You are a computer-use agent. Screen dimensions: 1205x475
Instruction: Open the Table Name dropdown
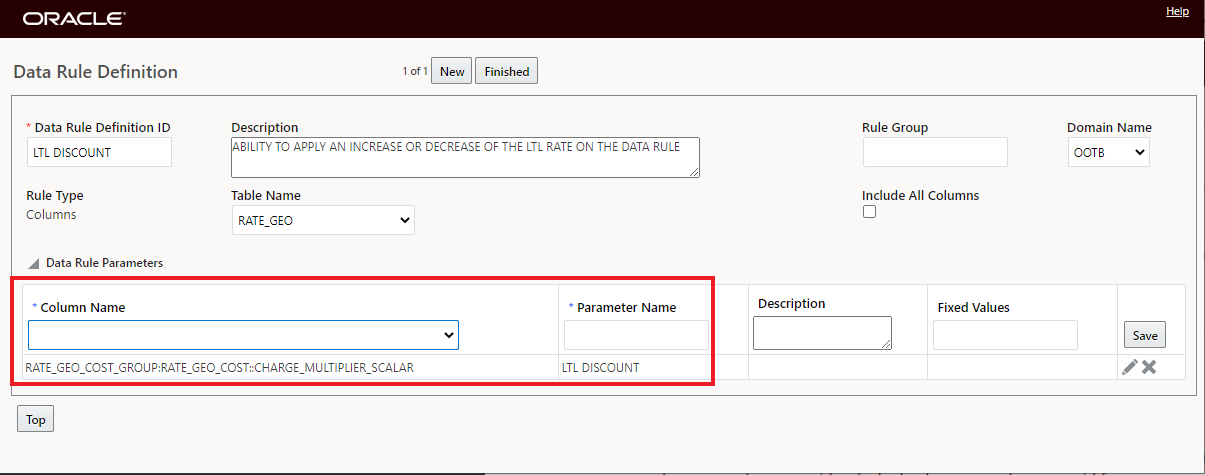point(322,220)
